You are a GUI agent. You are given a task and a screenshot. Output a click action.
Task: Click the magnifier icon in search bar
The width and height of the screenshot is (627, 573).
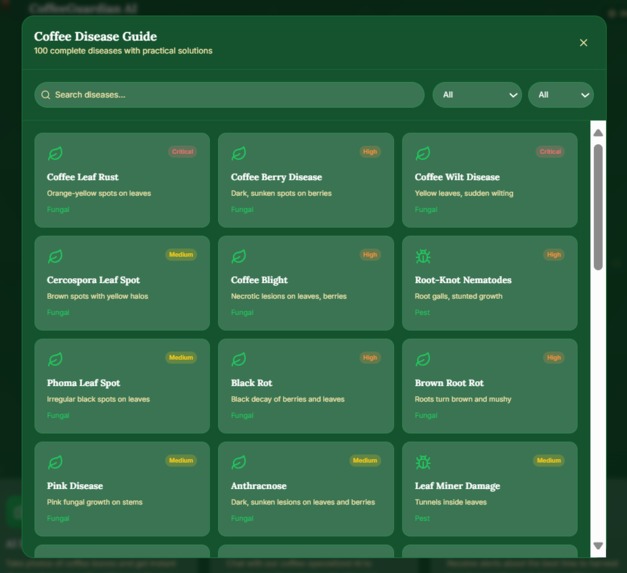pos(46,95)
